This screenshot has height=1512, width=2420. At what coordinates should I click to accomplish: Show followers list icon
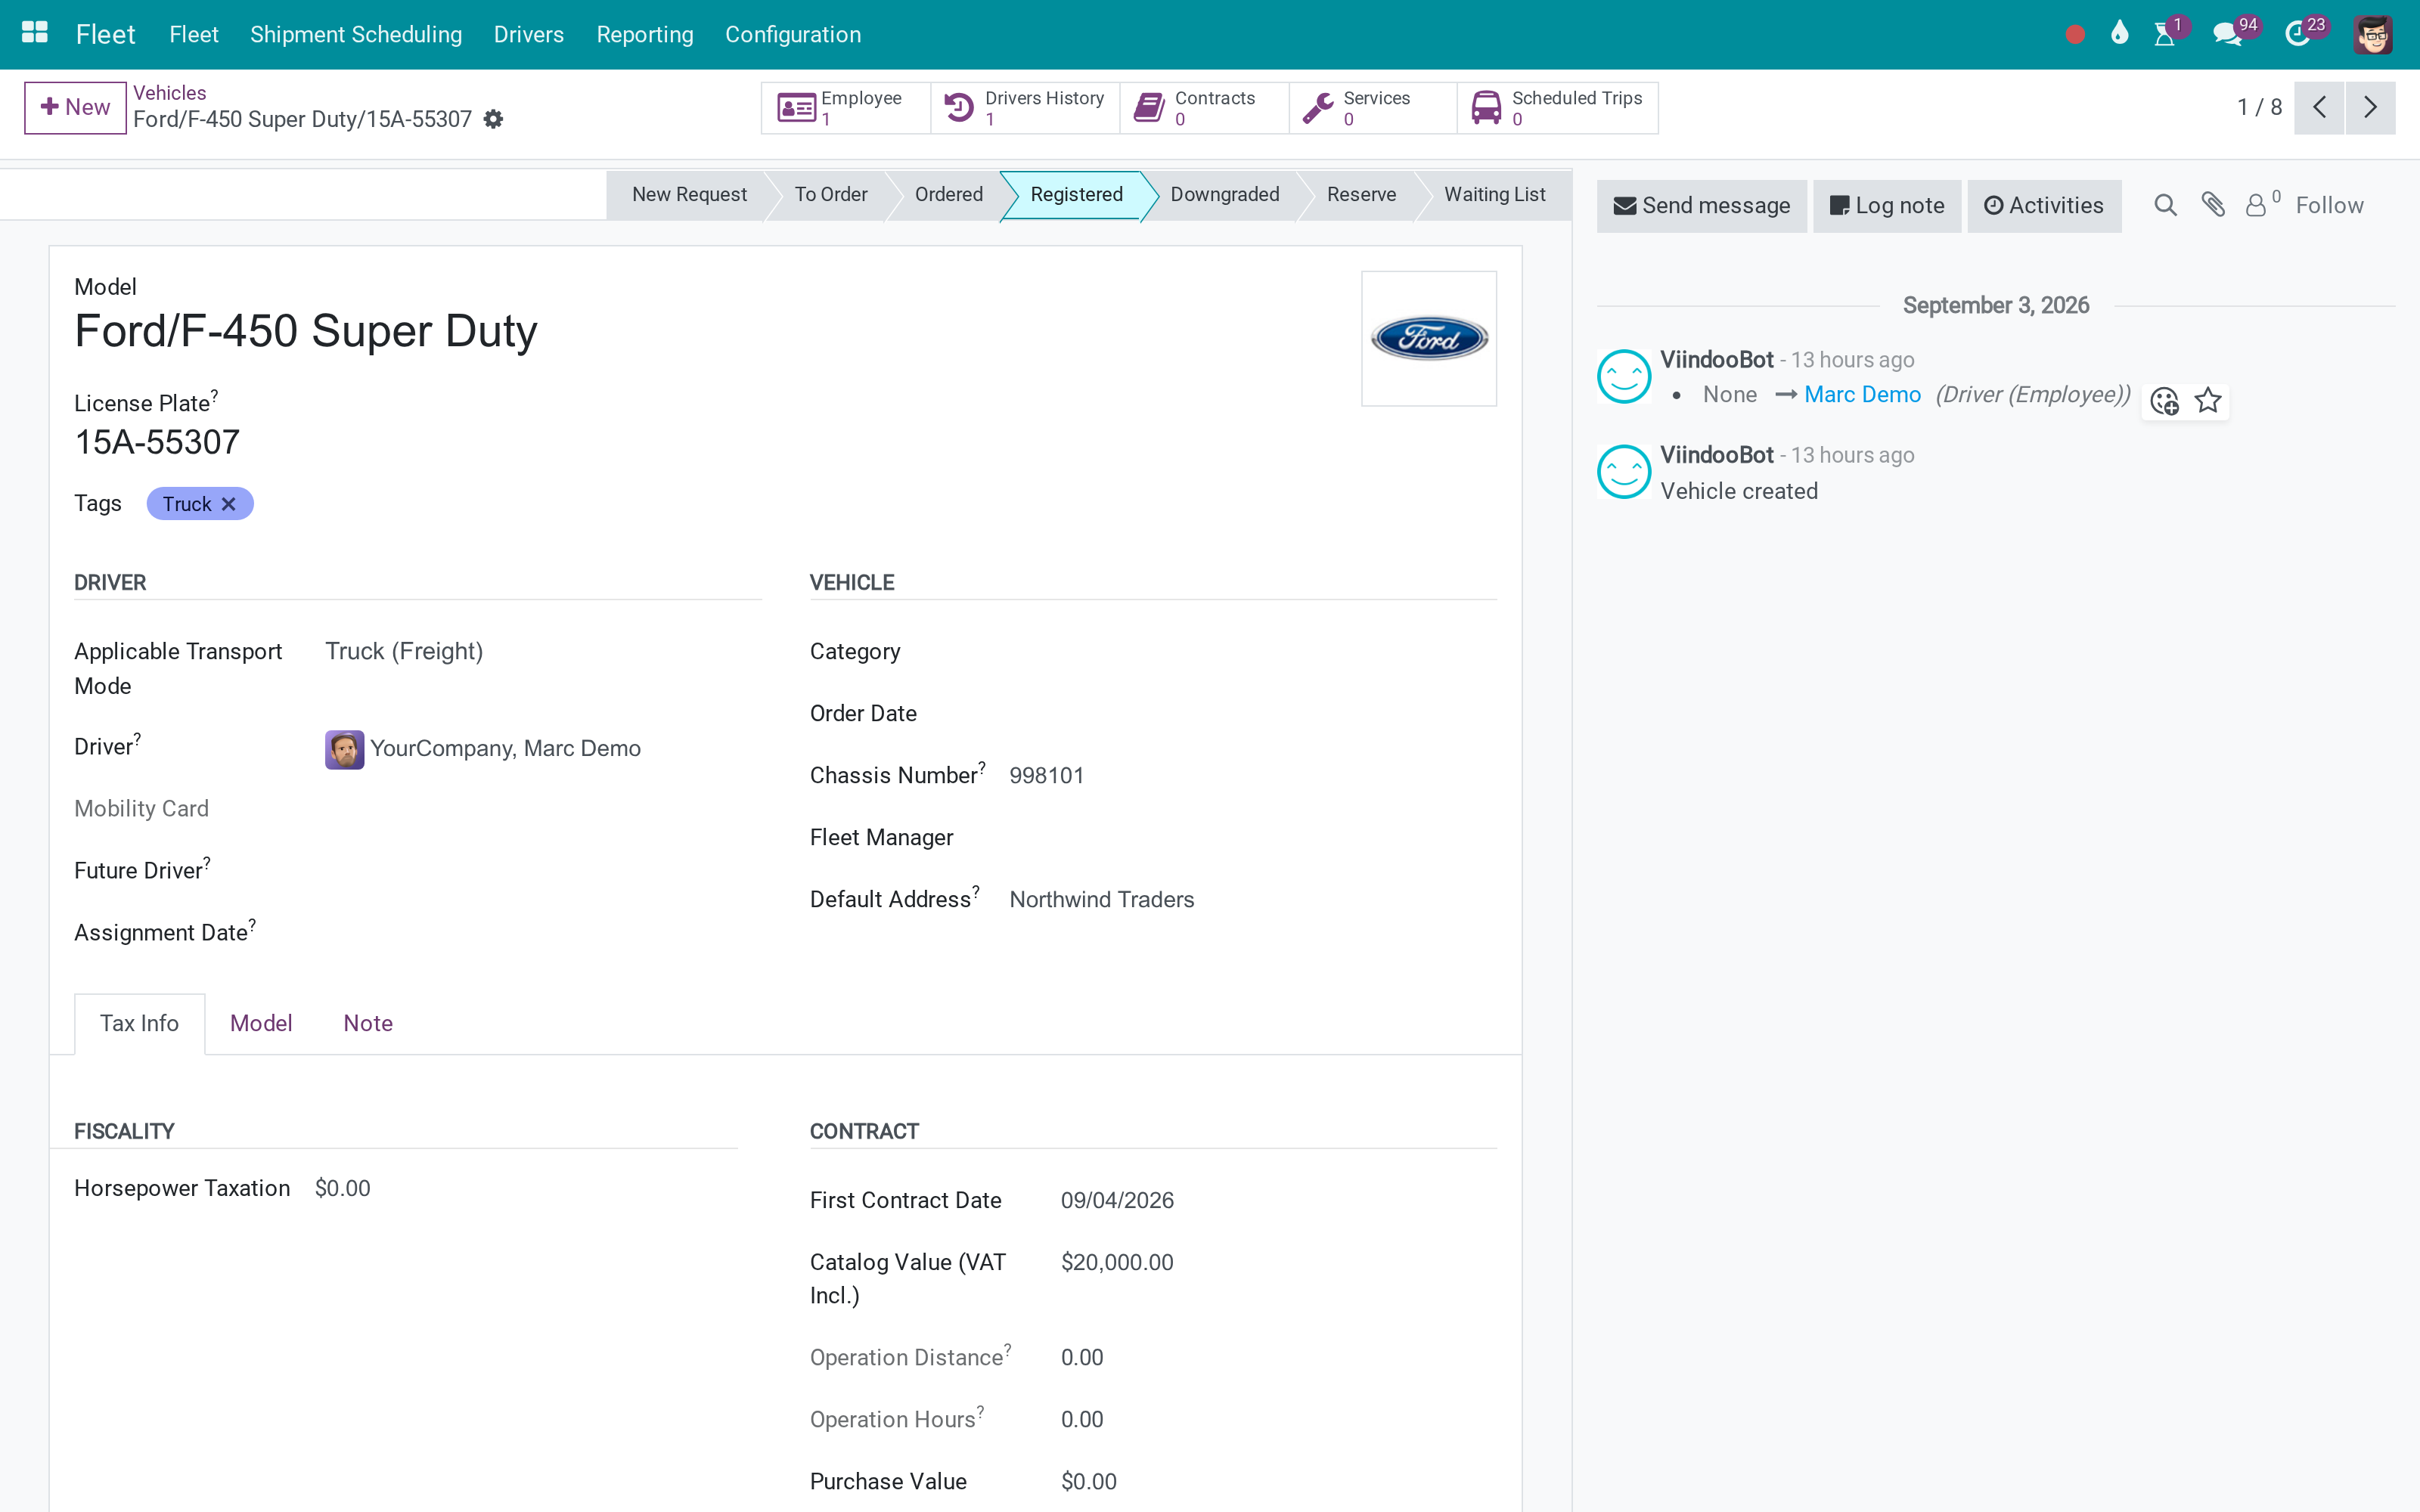pyautogui.click(x=2262, y=204)
